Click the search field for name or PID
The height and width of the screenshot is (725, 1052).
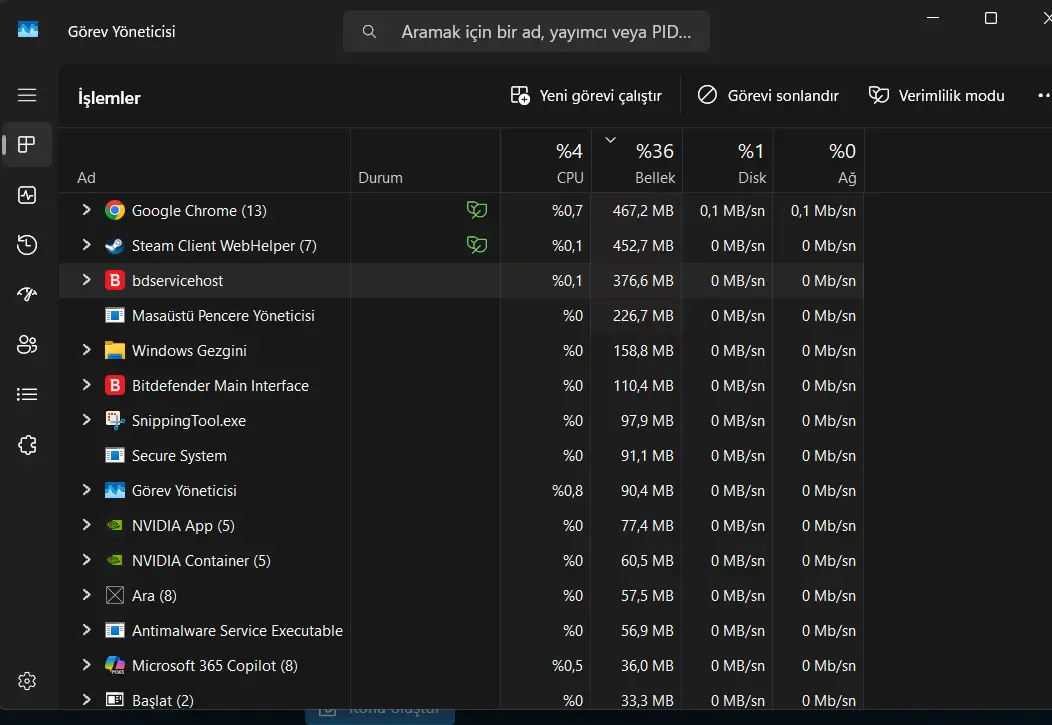(526, 32)
